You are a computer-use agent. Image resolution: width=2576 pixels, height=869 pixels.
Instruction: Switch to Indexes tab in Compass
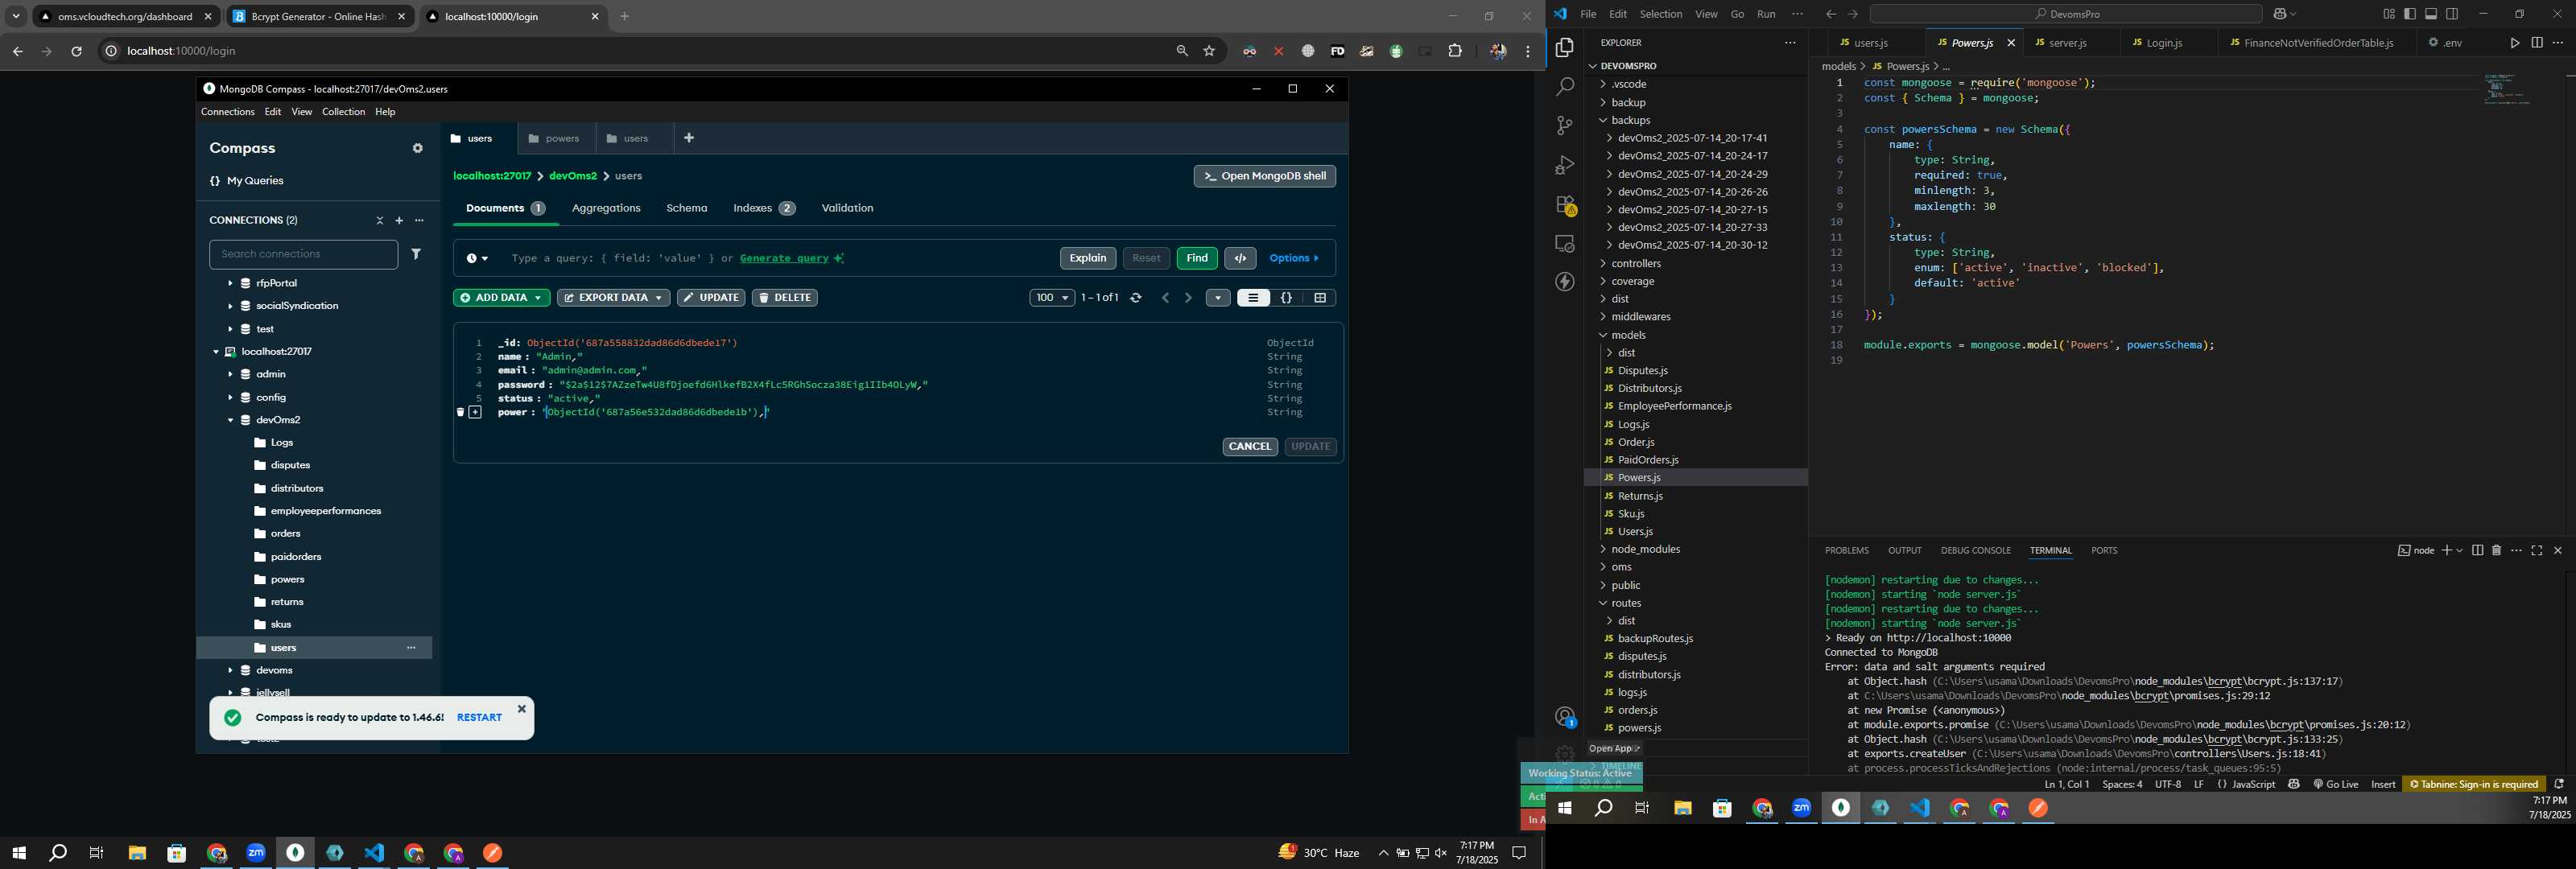pos(764,208)
